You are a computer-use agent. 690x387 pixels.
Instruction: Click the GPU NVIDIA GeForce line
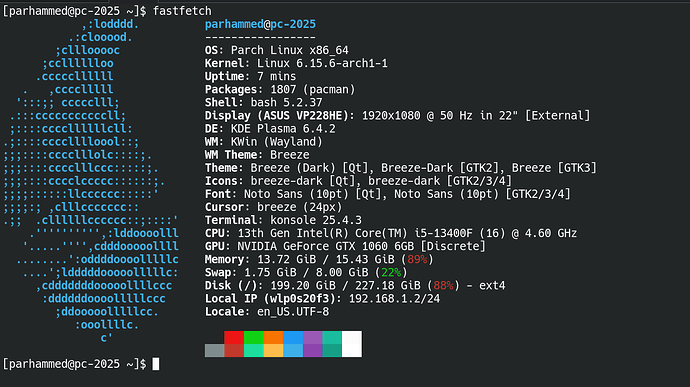tap(345, 246)
